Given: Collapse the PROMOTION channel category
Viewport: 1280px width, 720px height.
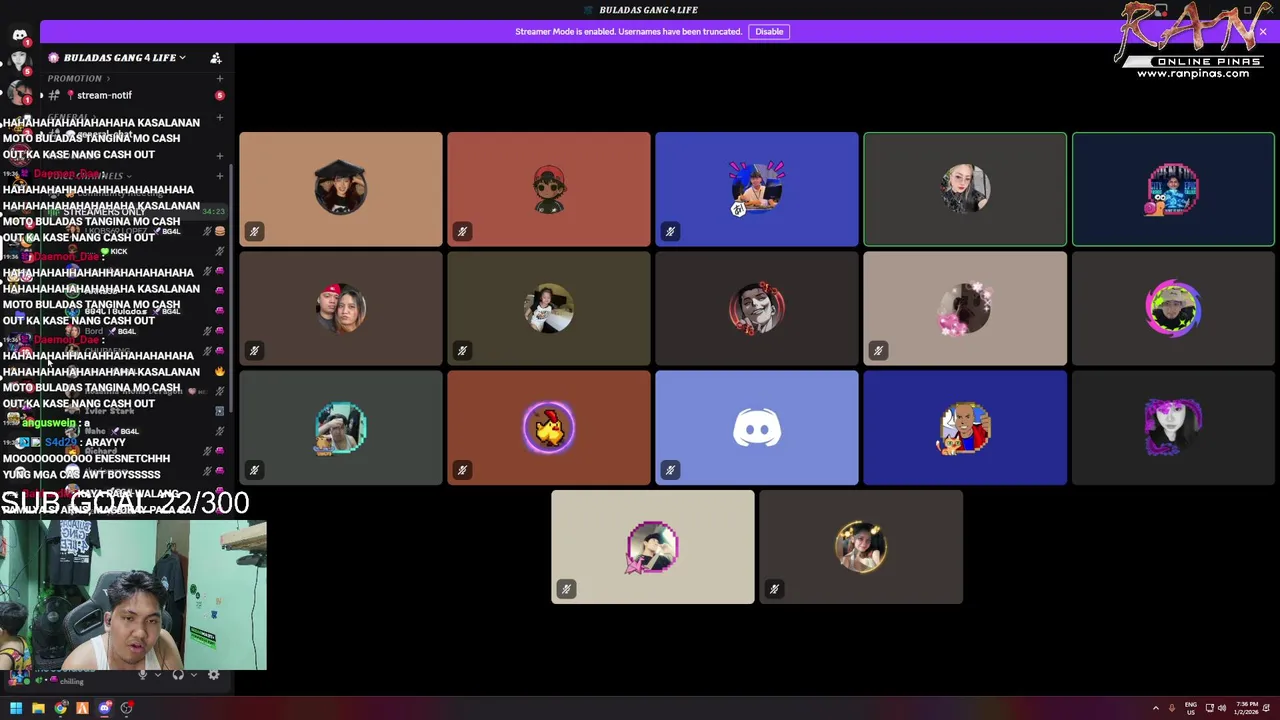Looking at the screenshot, I should (78, 78).
